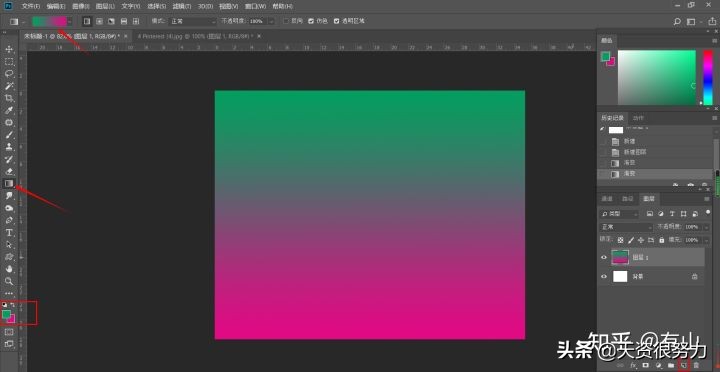Open the layer blend mode dropdown
Viewport: 720px width, 372px height.
click(626, 227)
